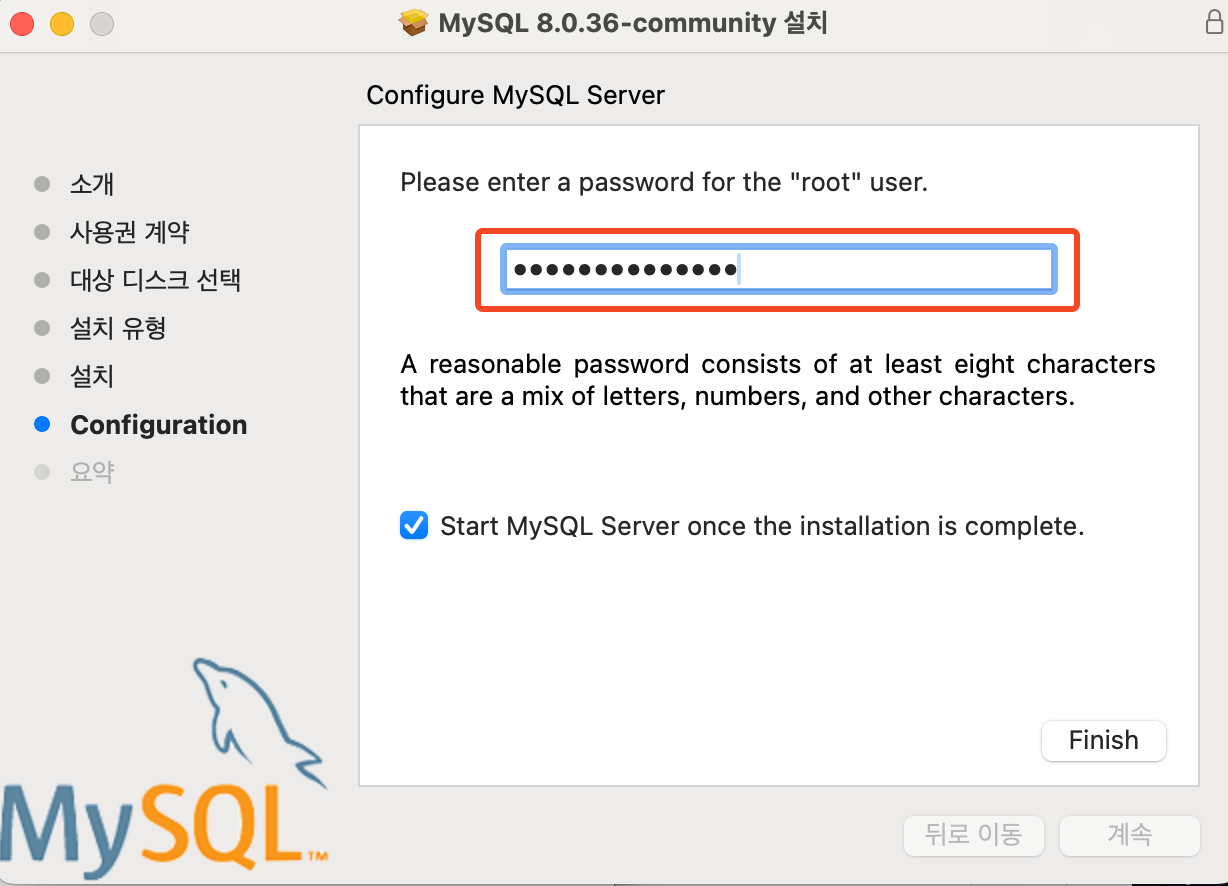The width and height of the screenshot is (1228, 886).
Task: Click the yellow minimize window button
Action: pos(62,23)
